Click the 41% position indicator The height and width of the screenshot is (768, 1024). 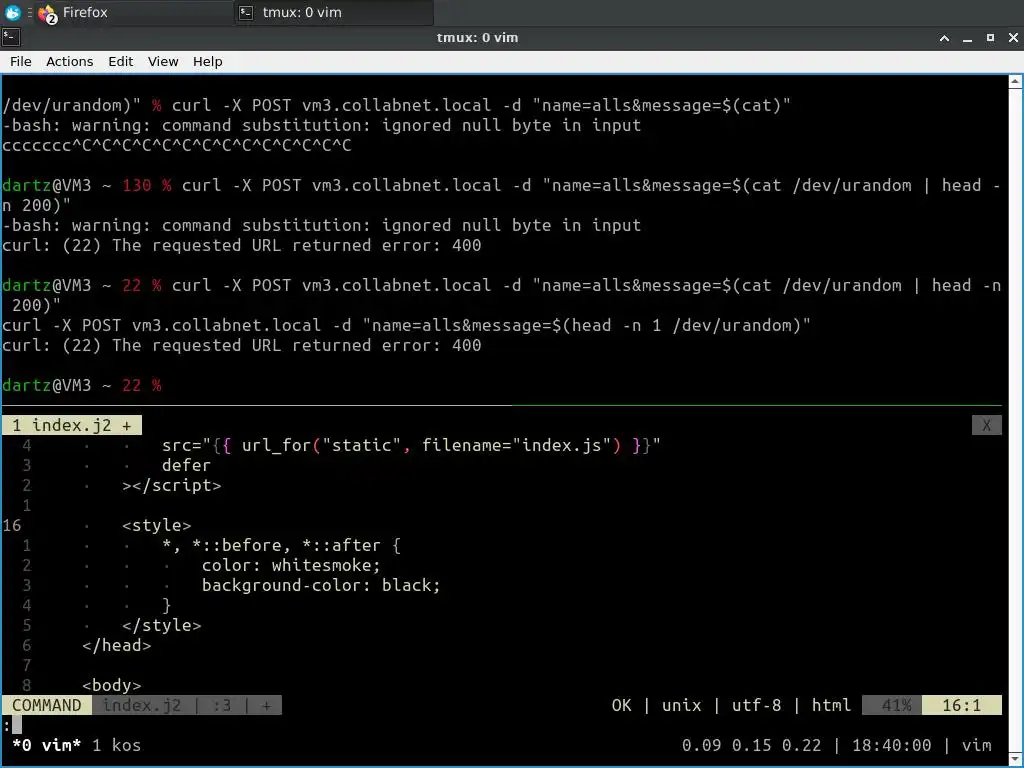click(x=891, y=705)
